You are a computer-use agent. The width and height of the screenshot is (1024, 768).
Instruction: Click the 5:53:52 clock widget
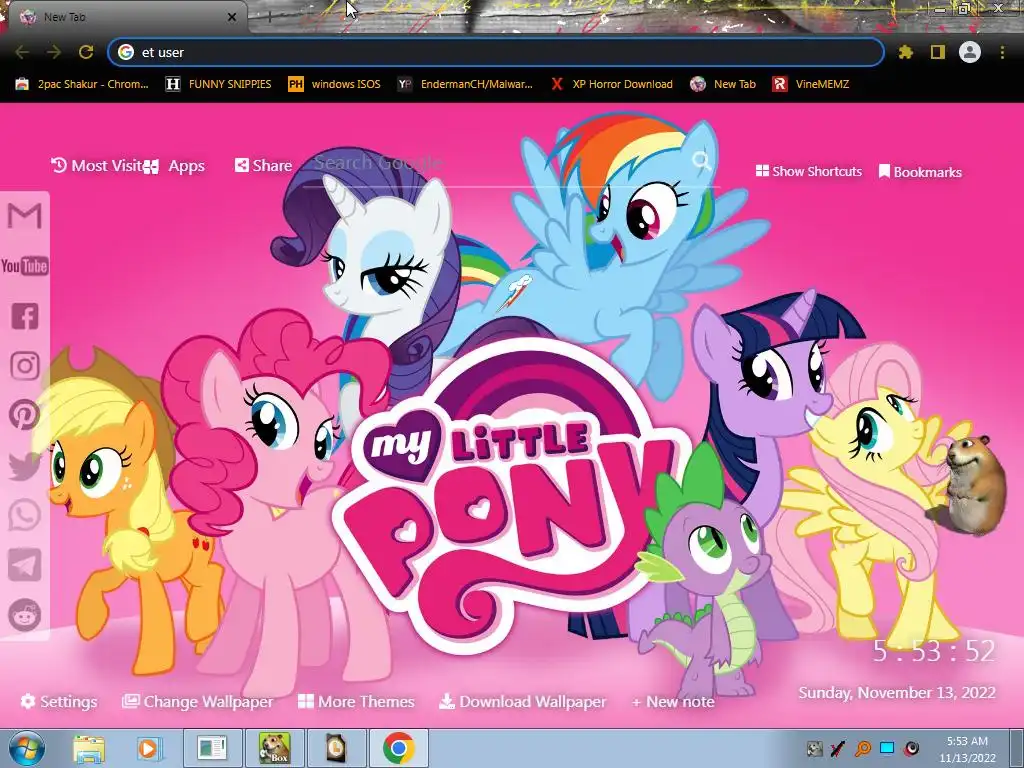coord(934,651)
